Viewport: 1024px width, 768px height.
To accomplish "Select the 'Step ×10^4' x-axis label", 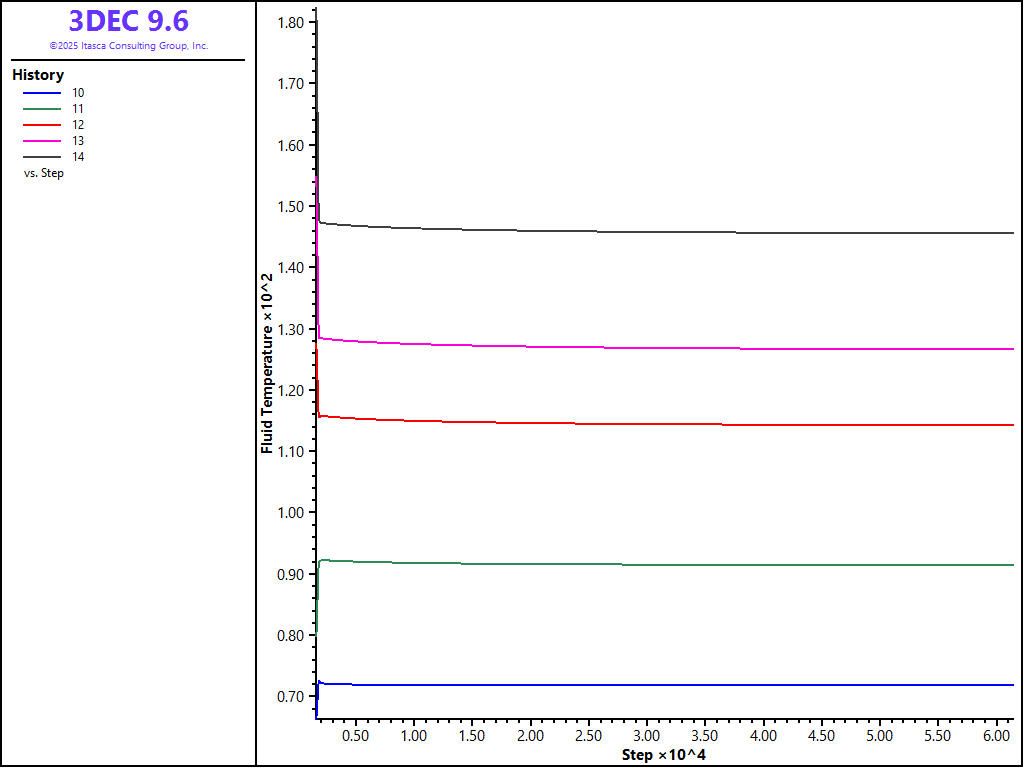I will pos(663,754).
